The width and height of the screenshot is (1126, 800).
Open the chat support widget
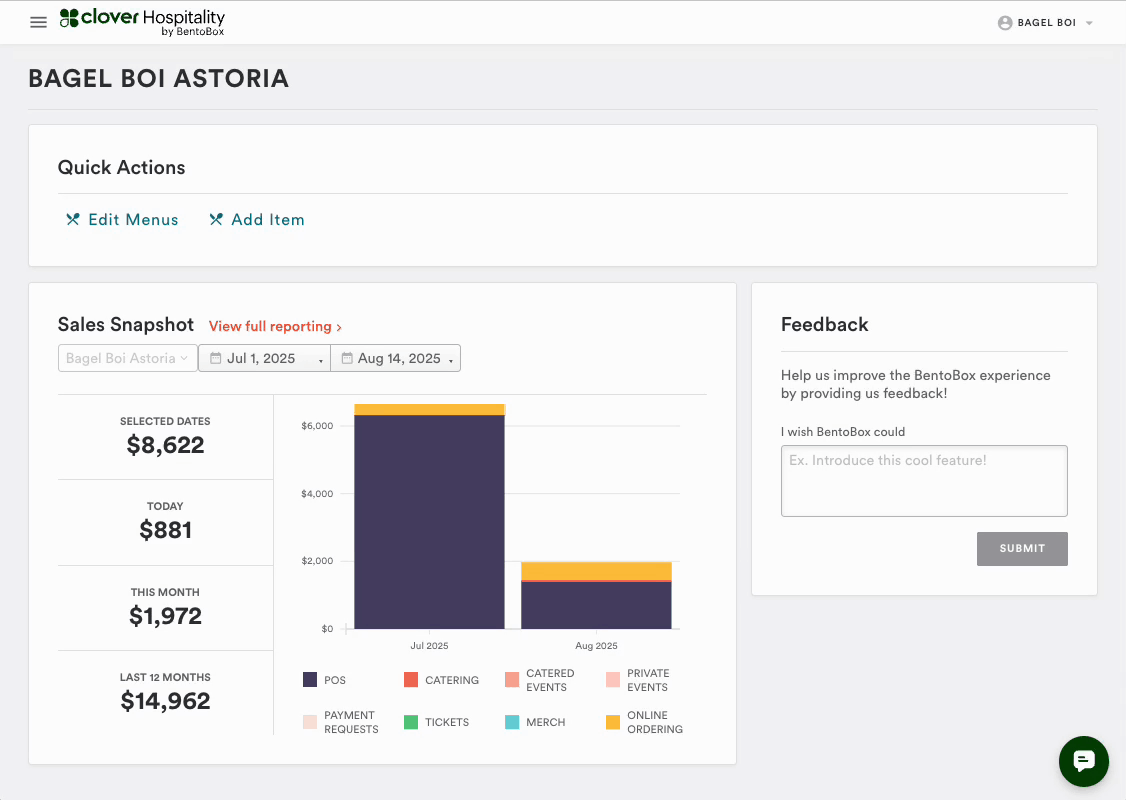tap(1084, 761)
